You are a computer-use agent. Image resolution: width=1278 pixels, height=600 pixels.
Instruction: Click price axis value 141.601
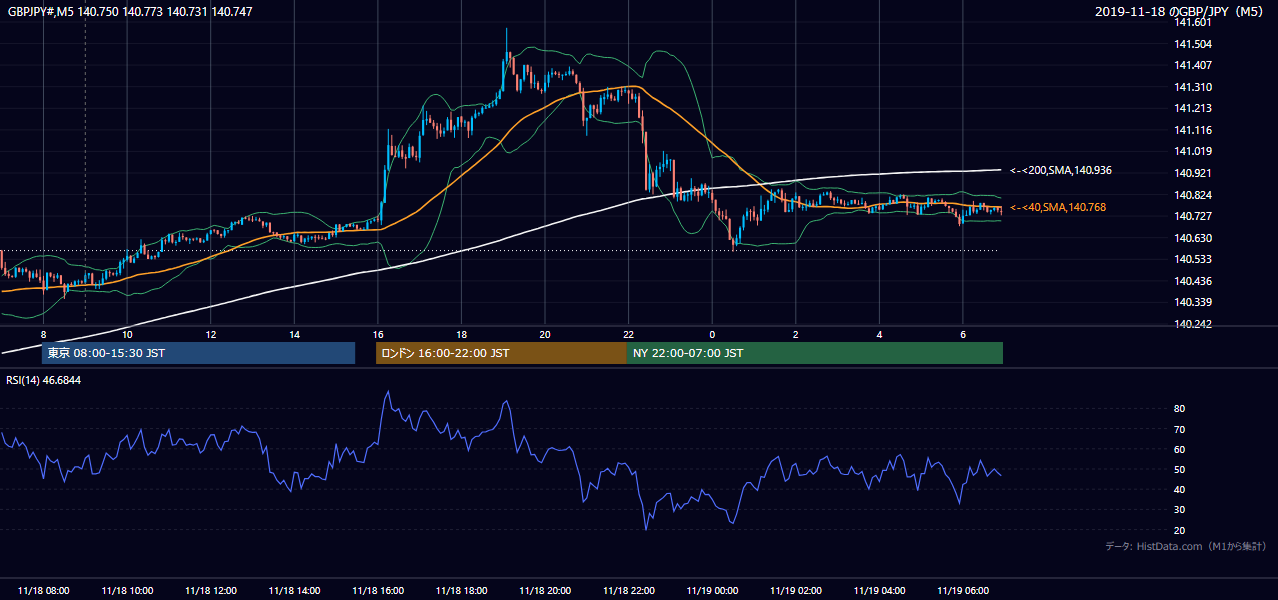tap(1193, 23)
